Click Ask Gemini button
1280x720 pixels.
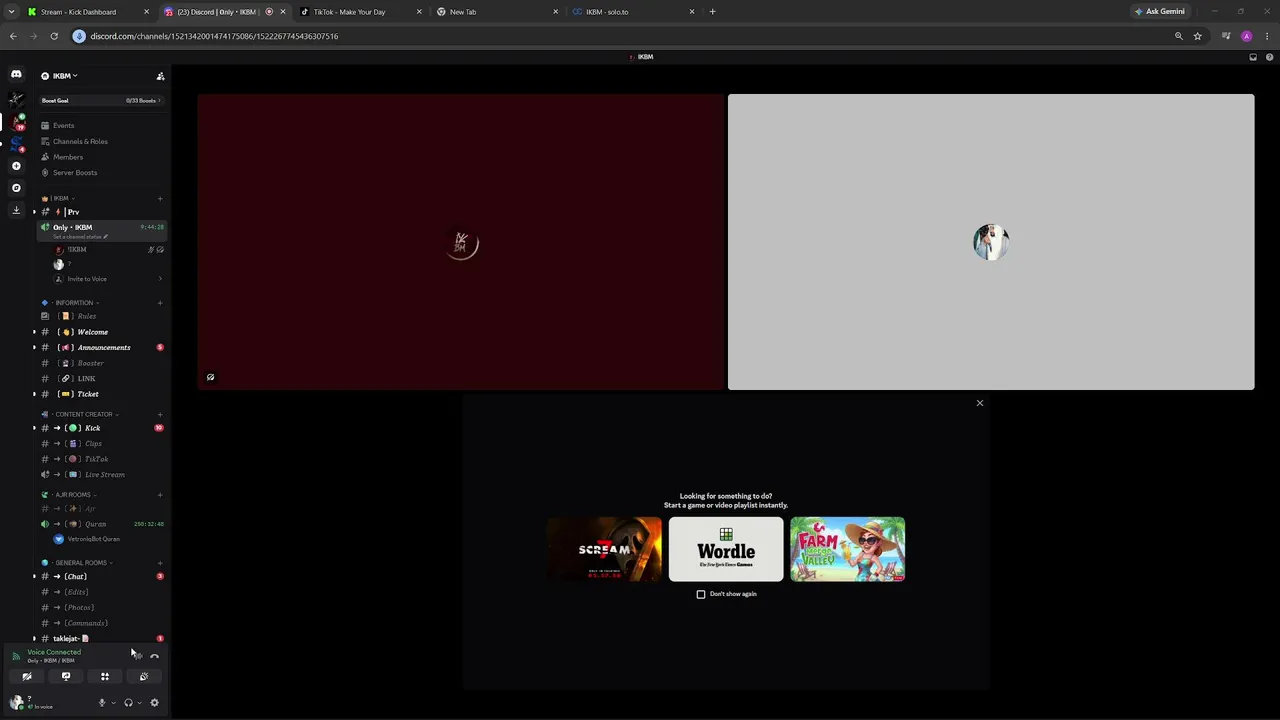pos(1160,12)
